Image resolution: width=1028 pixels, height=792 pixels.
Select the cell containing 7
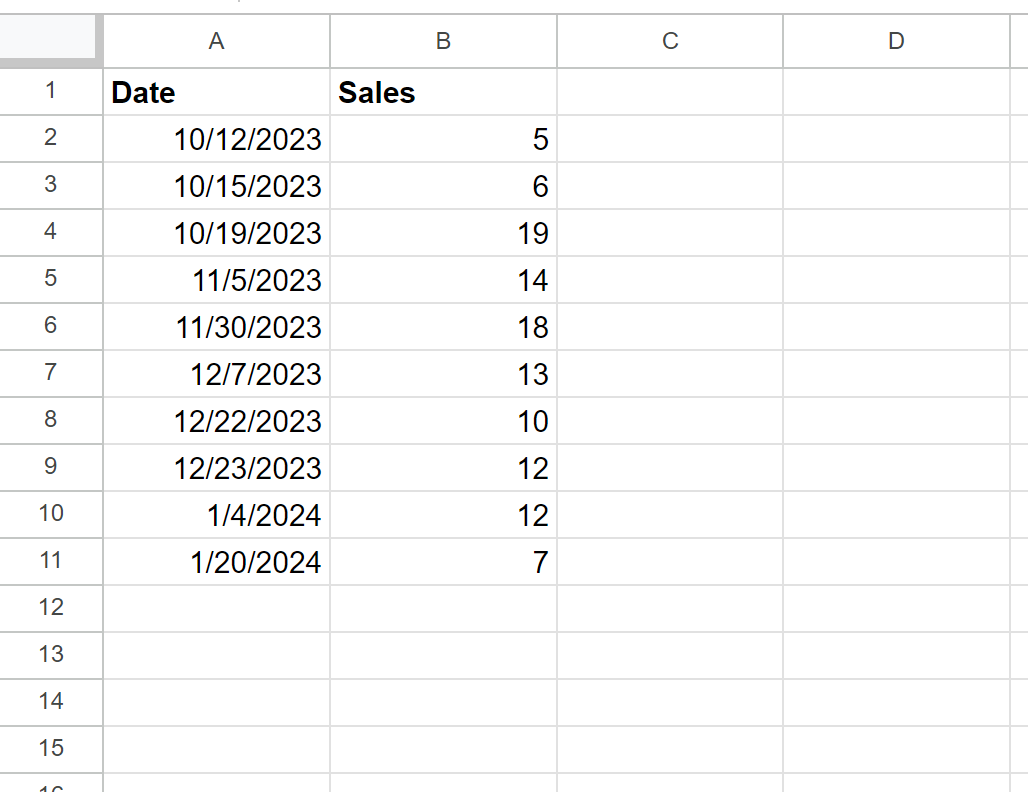tap(443, 562)
